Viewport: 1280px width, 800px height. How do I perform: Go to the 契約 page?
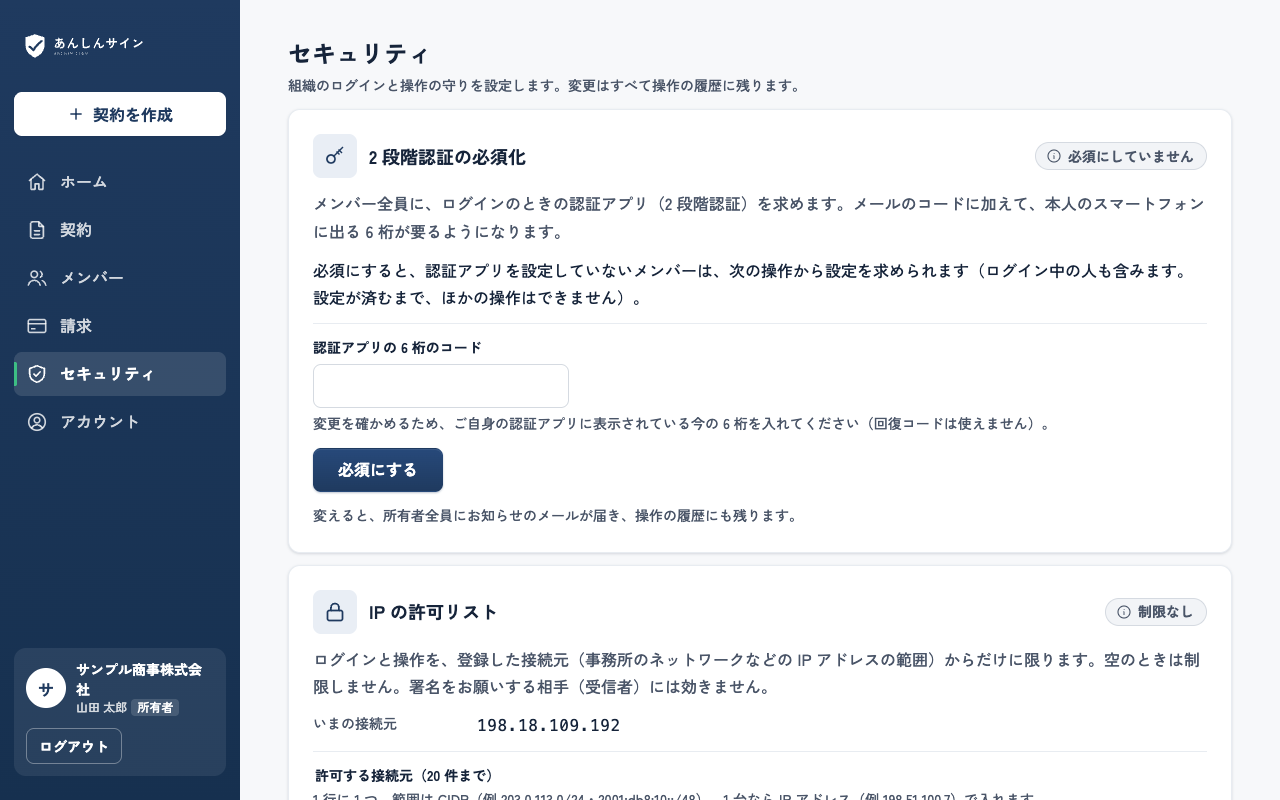[120, 230]
